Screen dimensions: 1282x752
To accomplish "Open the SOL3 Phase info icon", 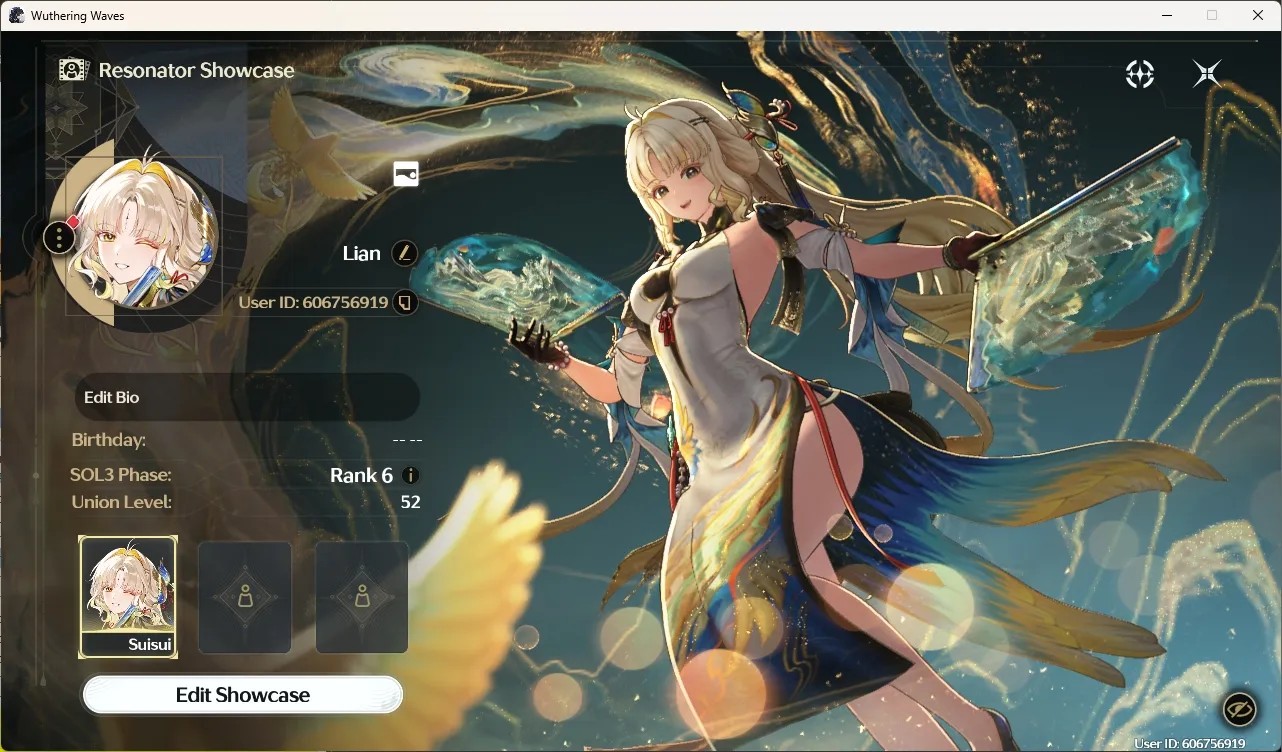I will [410, 475].
